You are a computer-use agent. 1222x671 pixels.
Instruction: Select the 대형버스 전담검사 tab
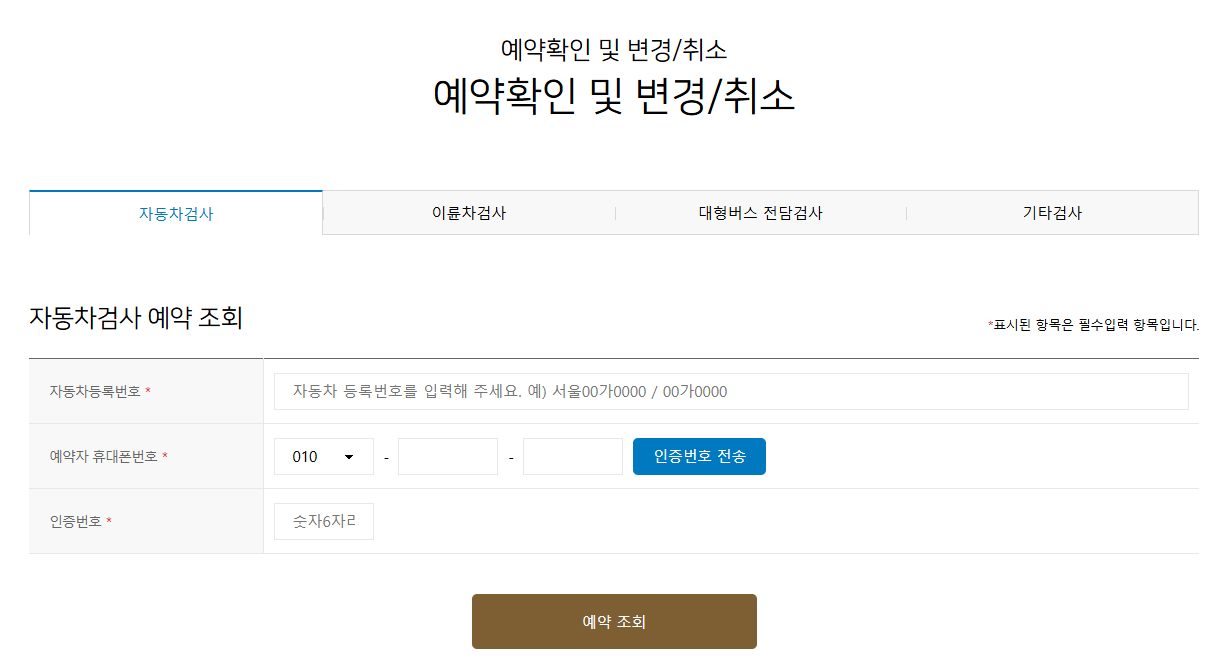click(x=760, y=212)
